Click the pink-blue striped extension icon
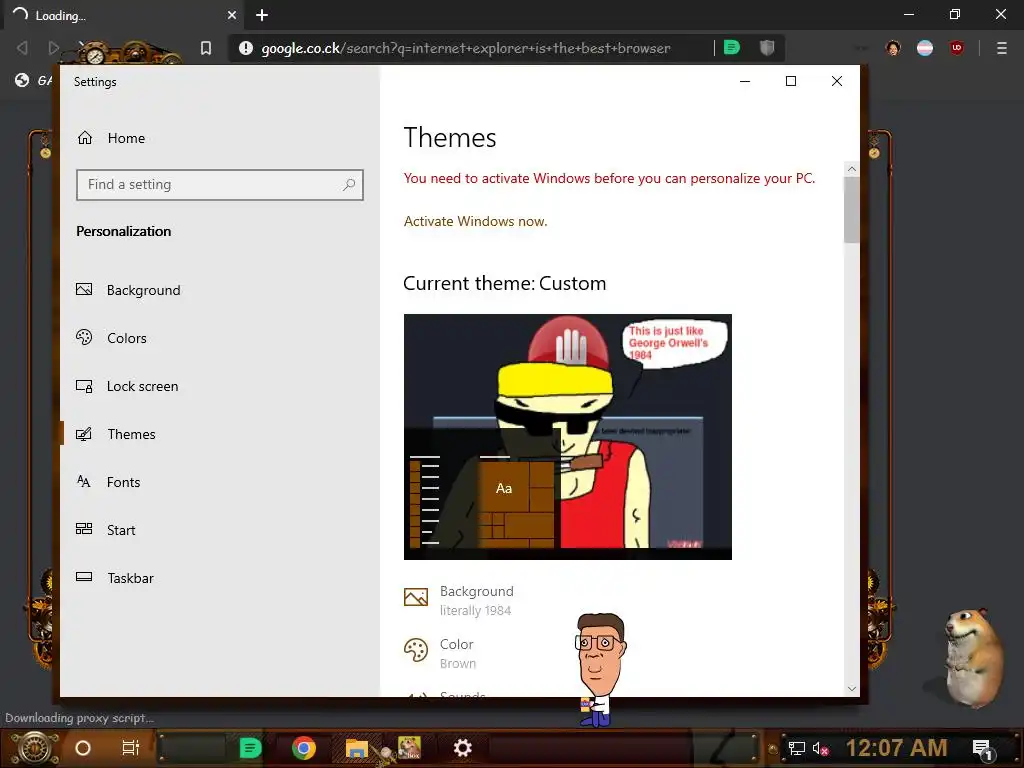This screenshot has height=768, width=1024. pos(925,48)
